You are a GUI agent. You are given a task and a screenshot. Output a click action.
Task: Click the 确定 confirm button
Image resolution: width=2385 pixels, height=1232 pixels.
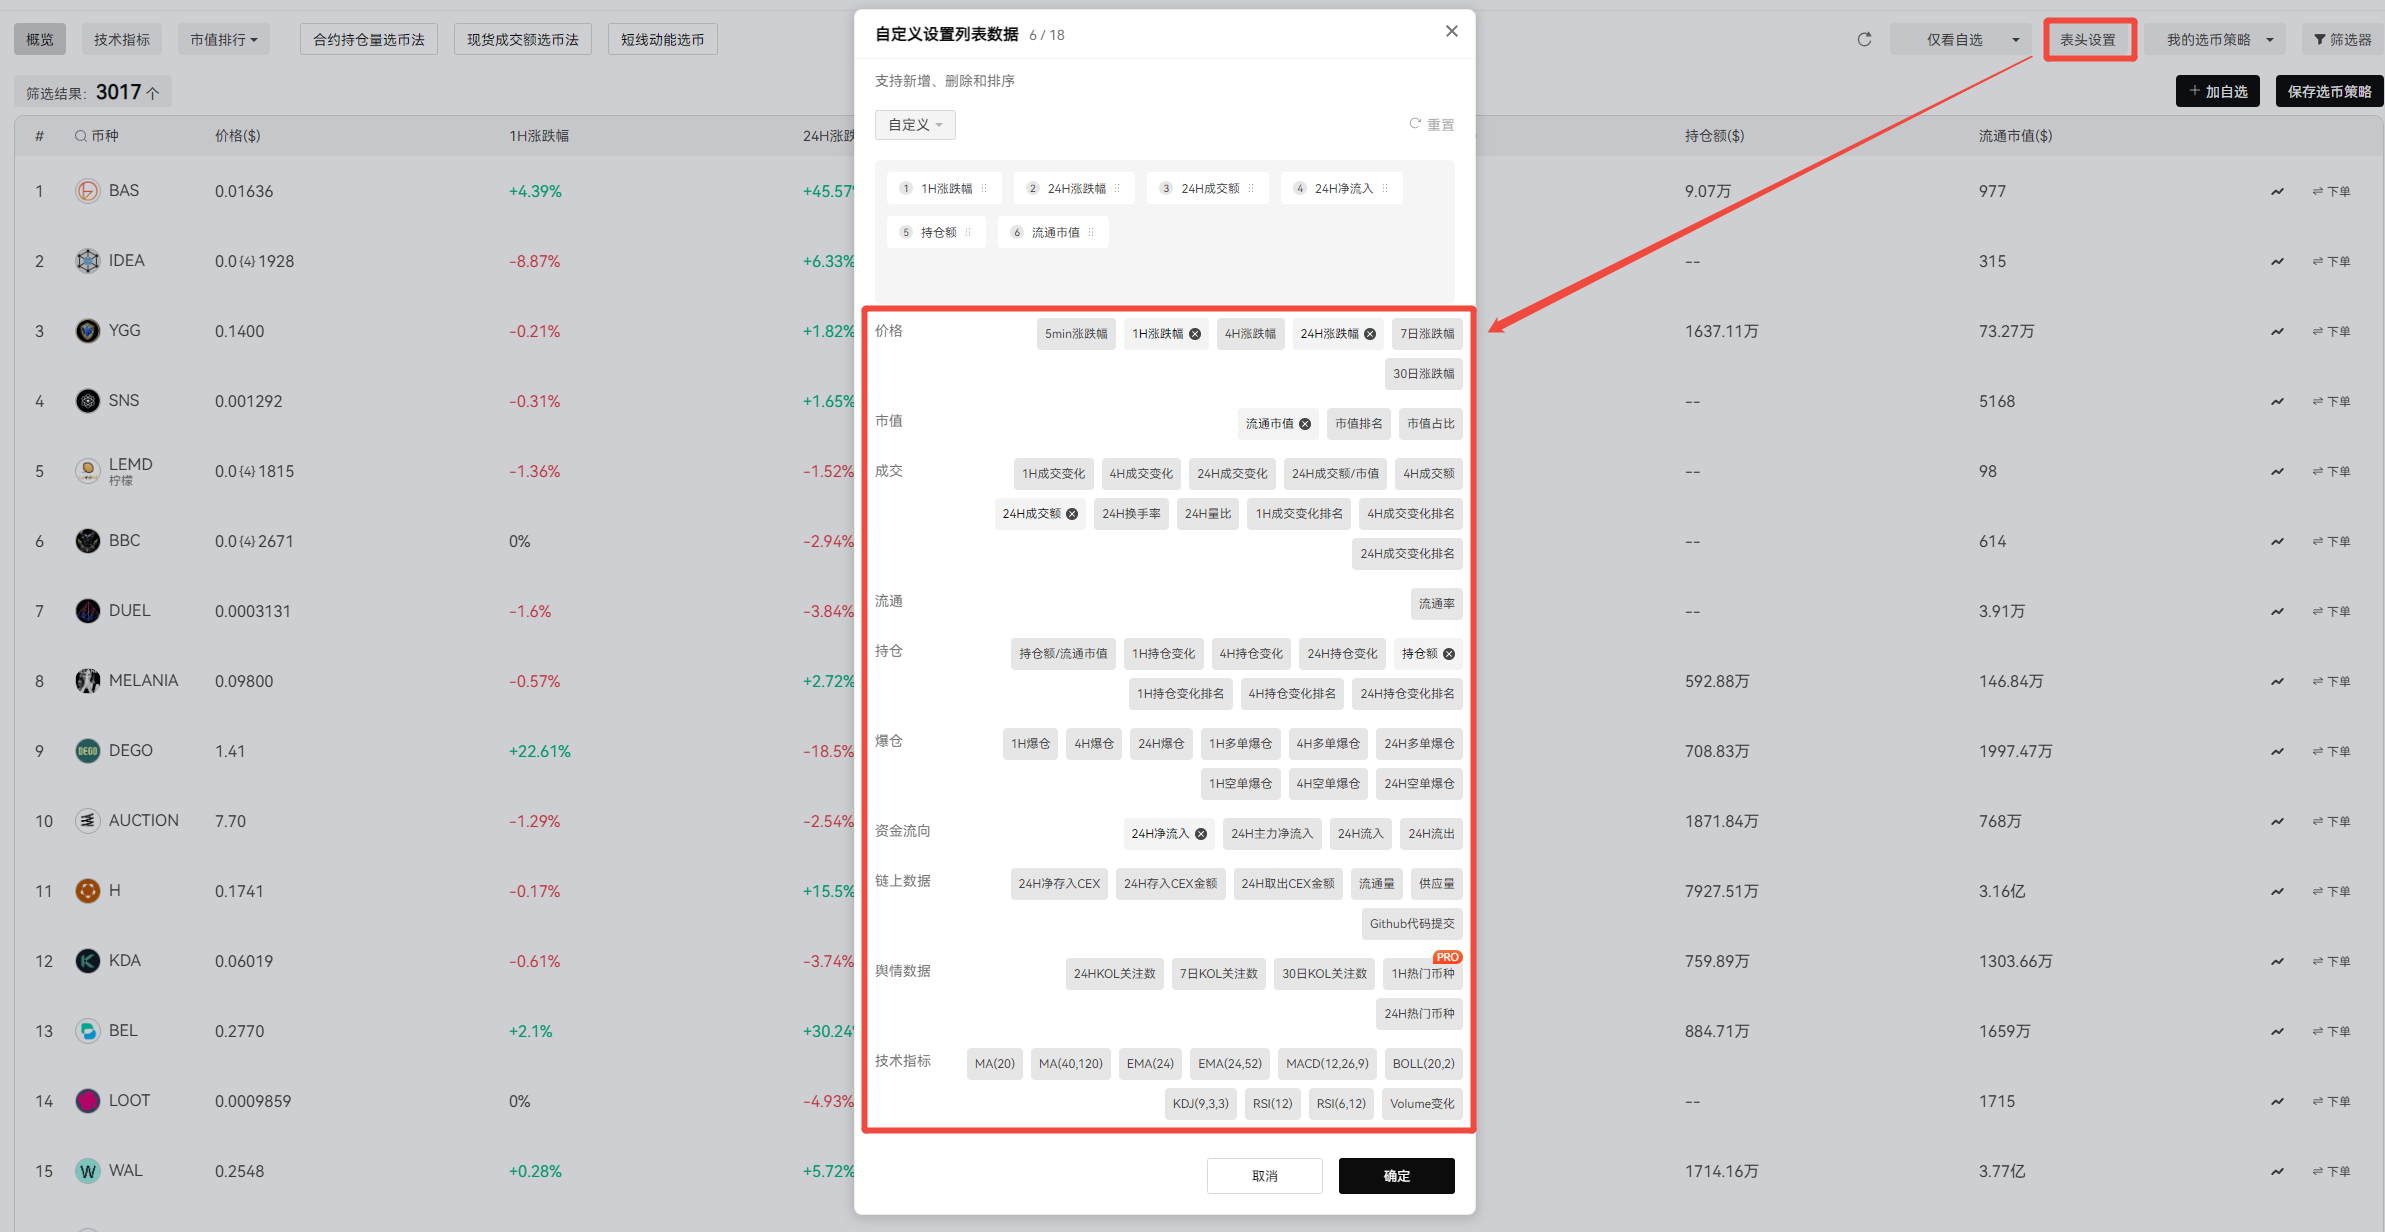[1396, 1176]
